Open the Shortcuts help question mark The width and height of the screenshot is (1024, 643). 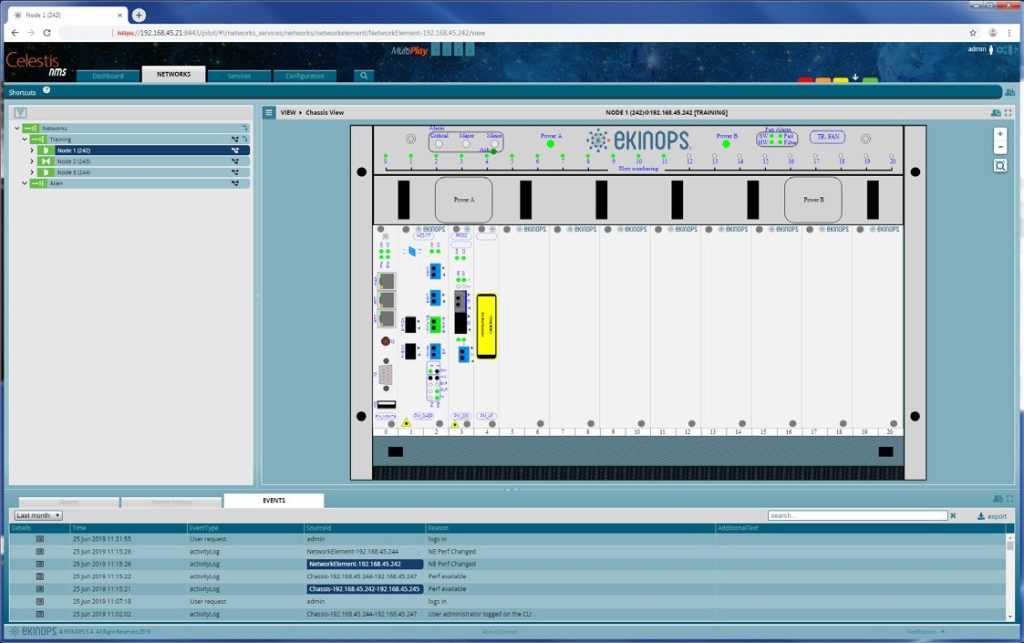coord(46,90)
